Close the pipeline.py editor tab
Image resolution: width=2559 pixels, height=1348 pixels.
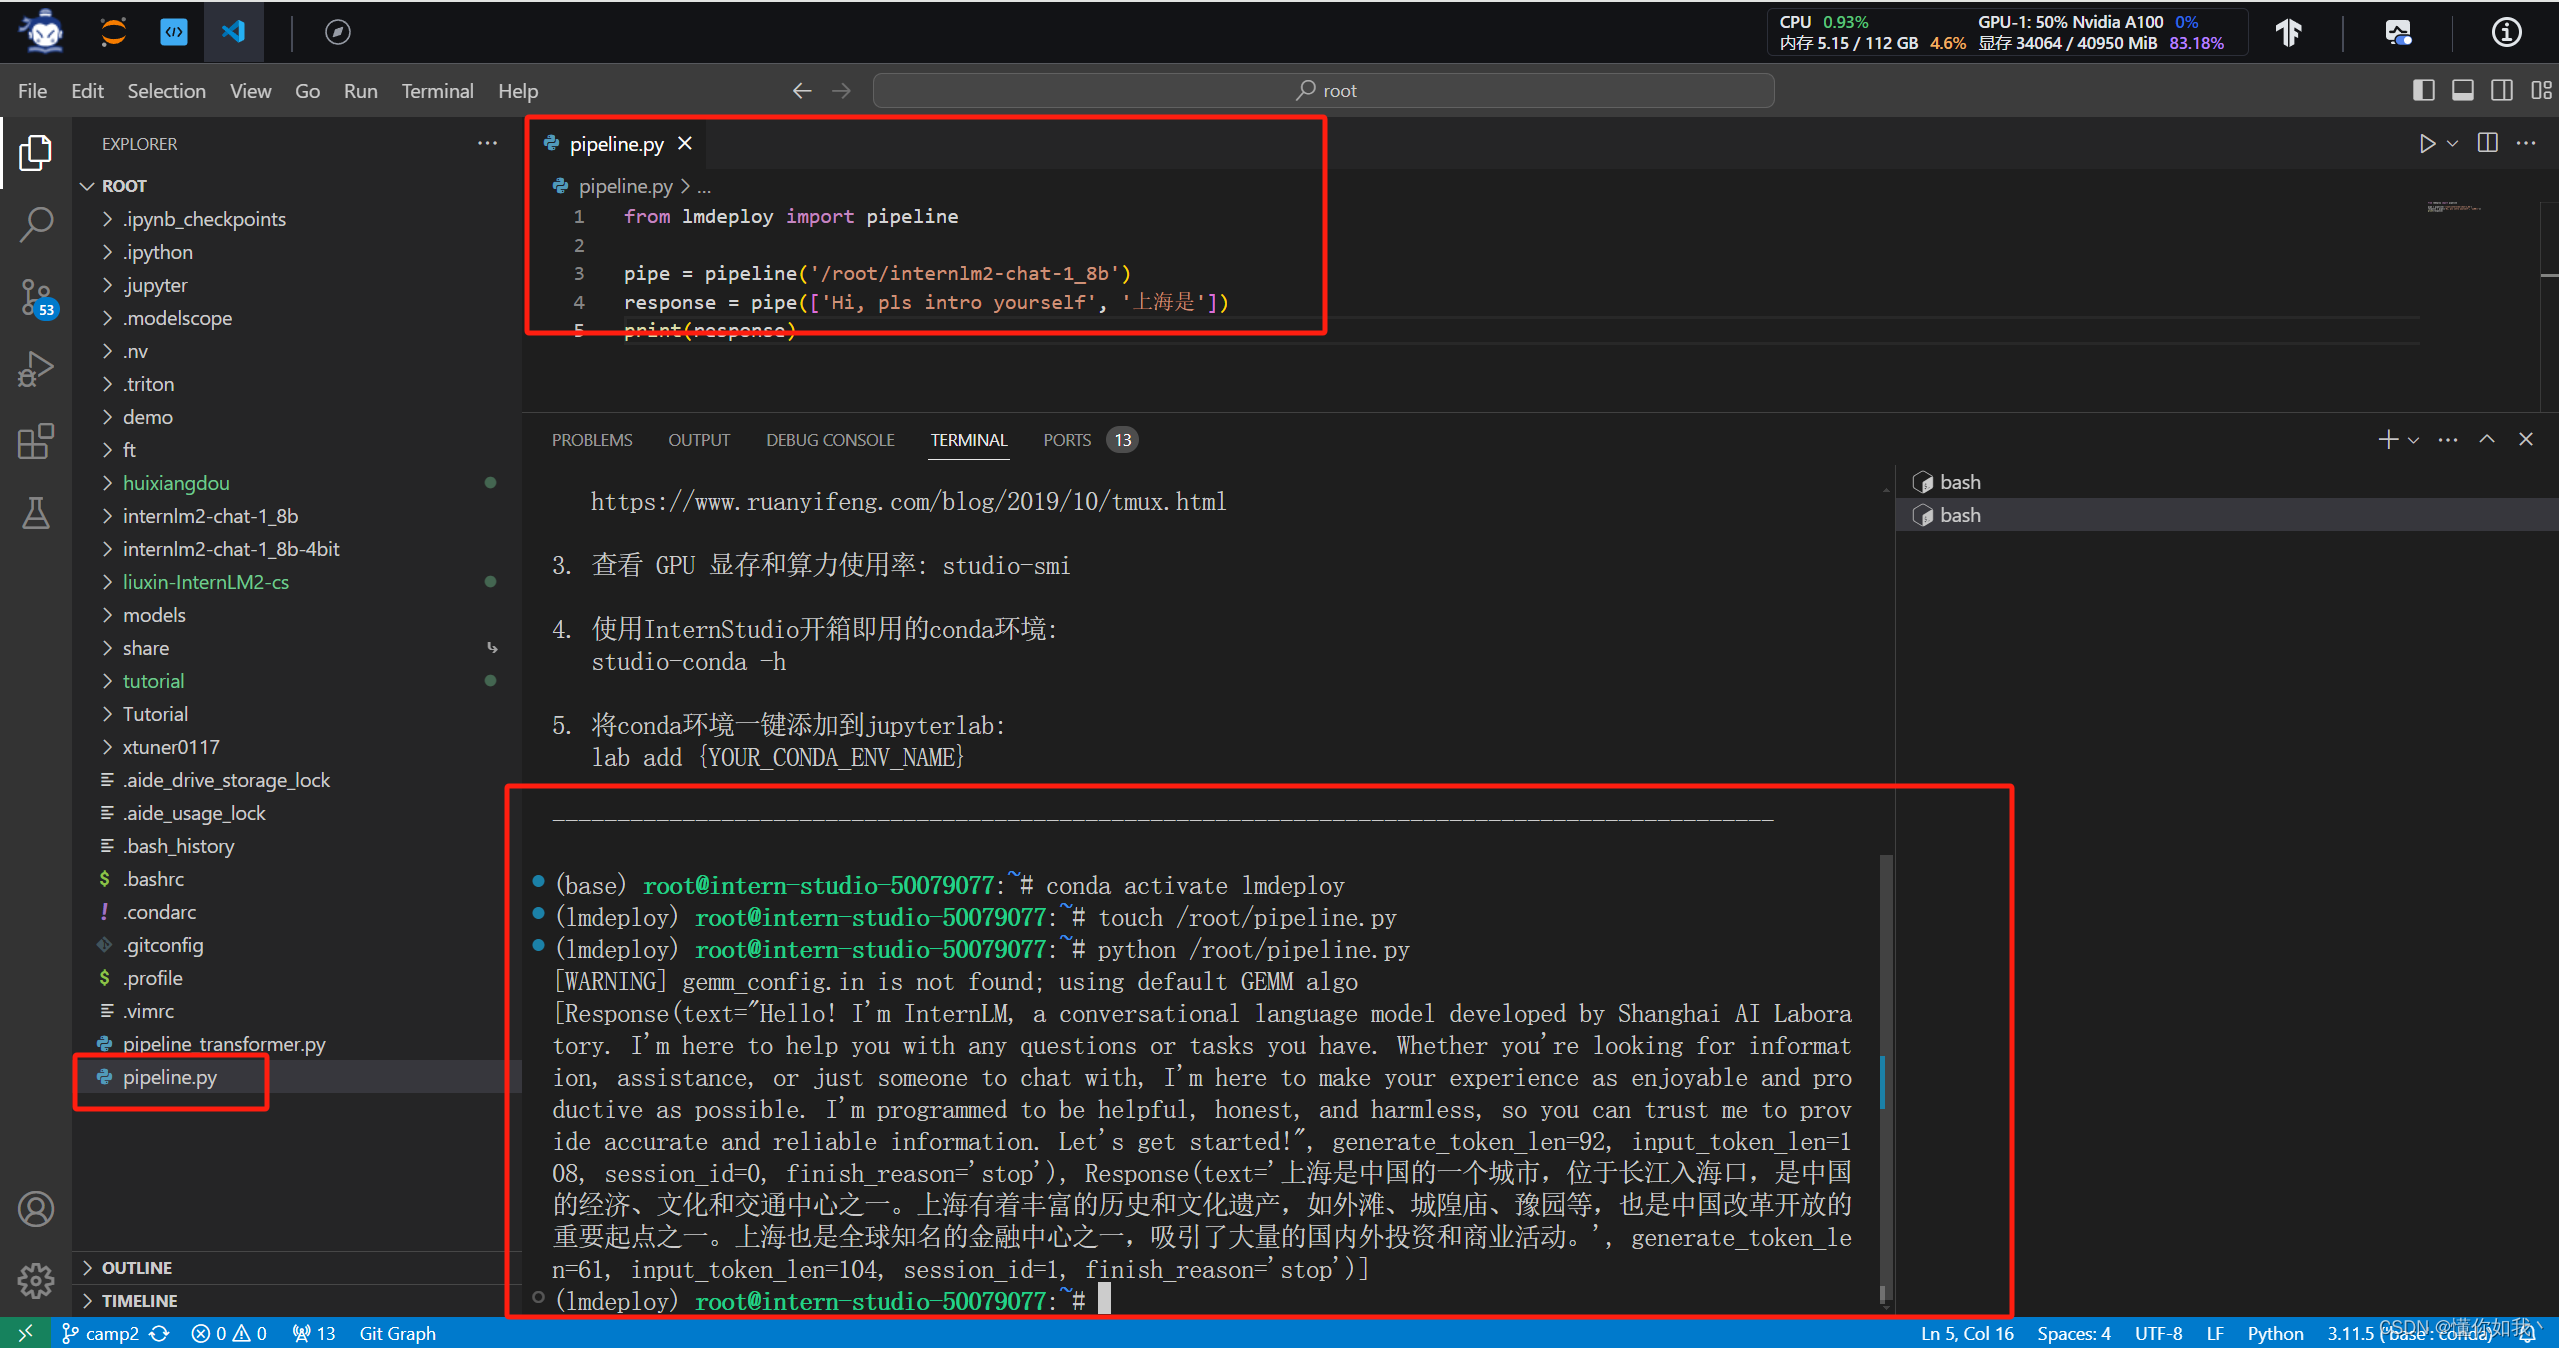tap(685, 144)
